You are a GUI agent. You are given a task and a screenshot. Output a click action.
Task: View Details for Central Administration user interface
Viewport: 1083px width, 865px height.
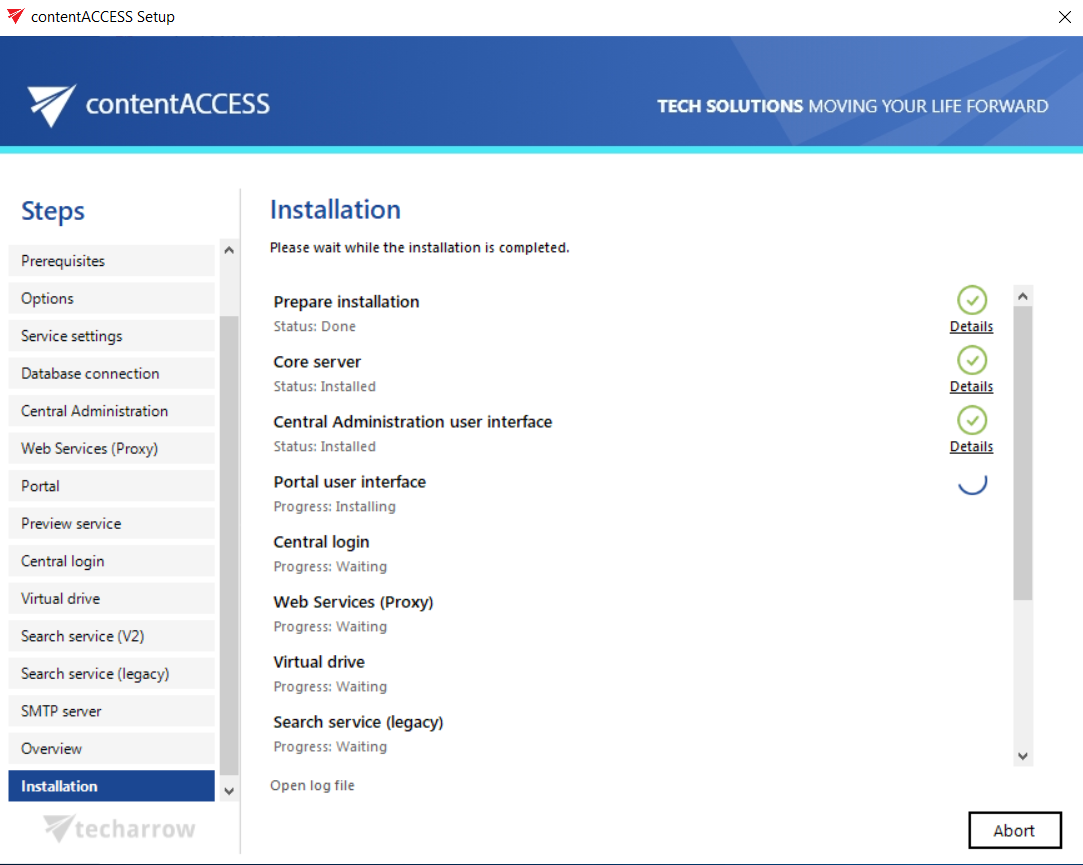coord(971,447)
